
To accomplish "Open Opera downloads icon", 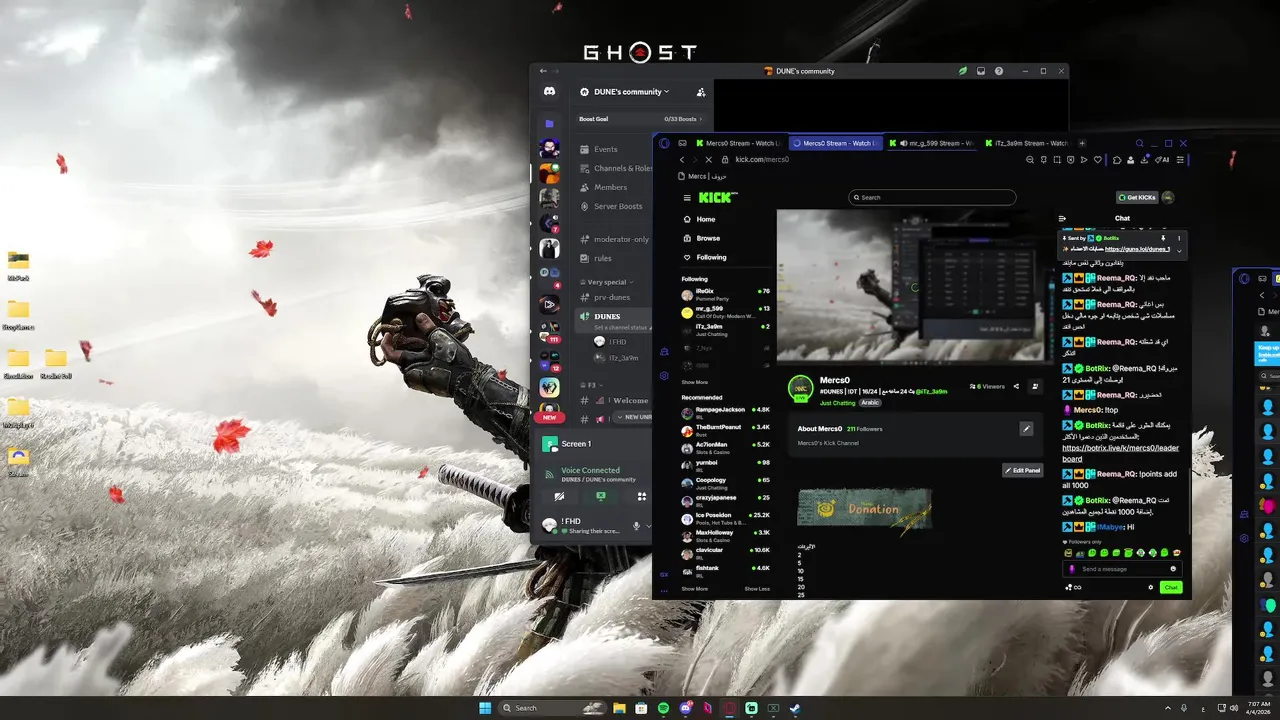I will pos(1144,159).
